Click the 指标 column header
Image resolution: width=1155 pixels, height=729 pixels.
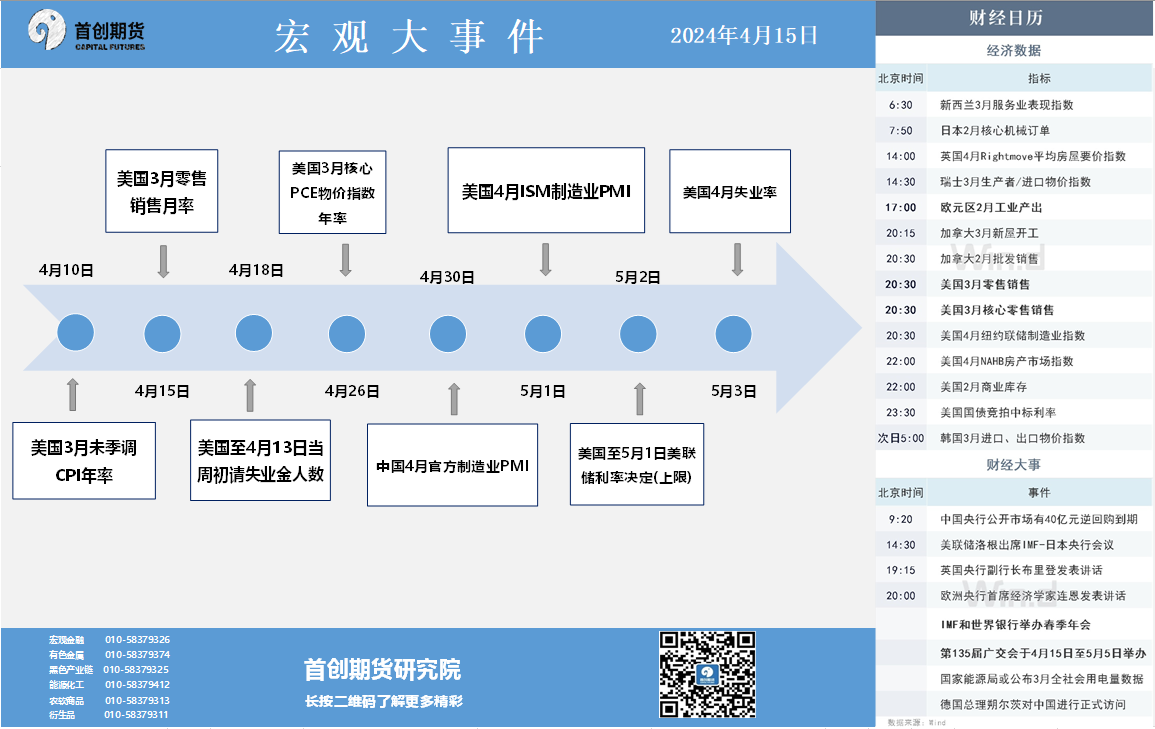[1039, 78]
